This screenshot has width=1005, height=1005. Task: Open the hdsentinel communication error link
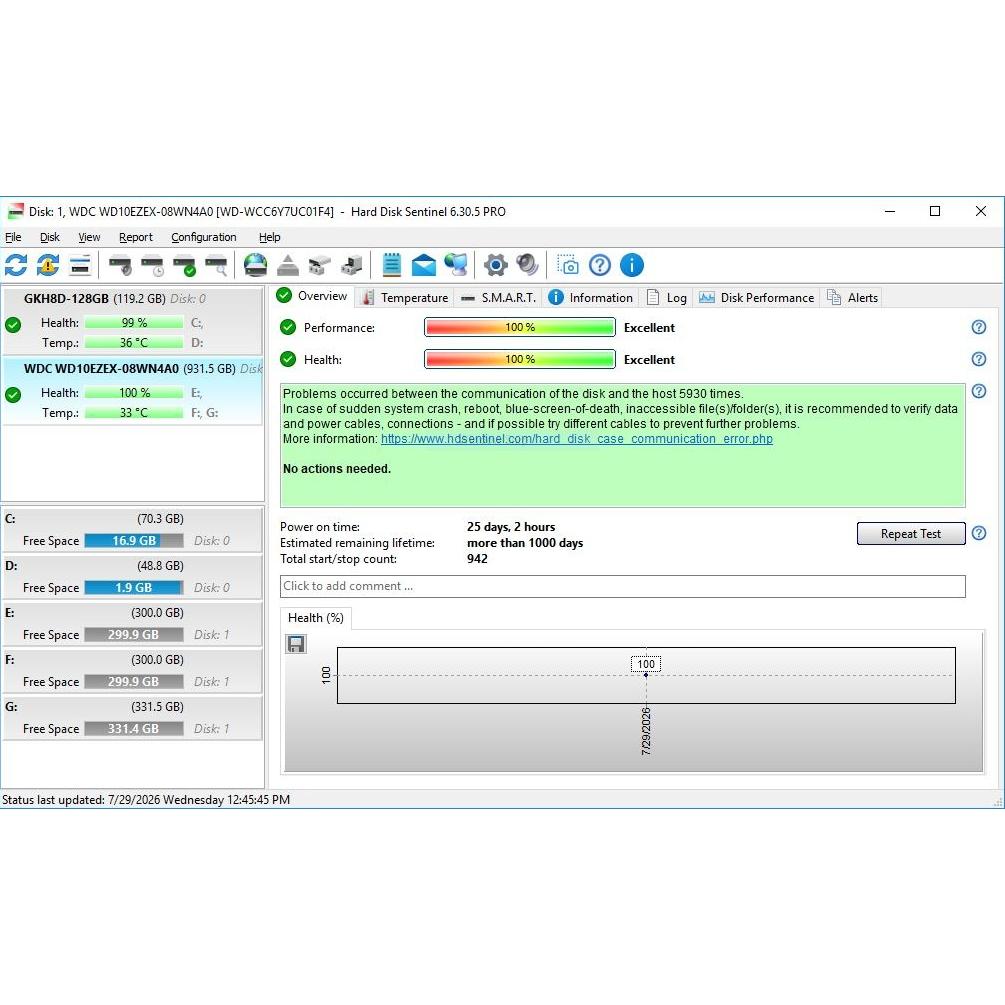pyautogui.click(x=577, y=439)
